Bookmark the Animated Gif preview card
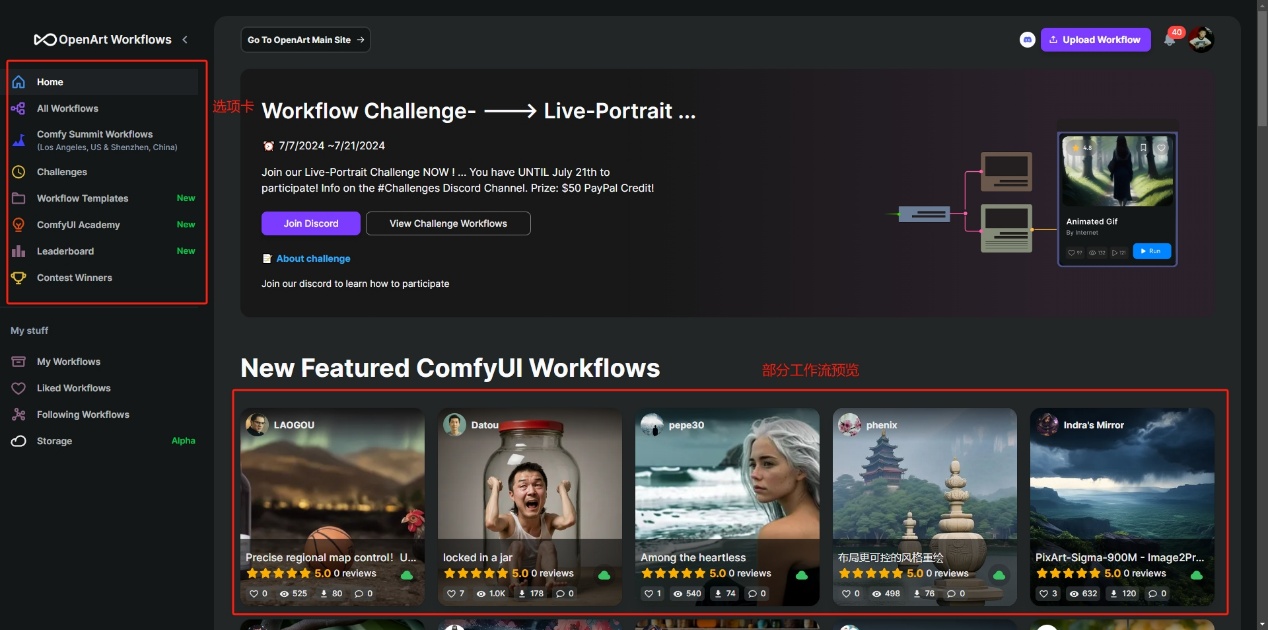 (1143, 147)
